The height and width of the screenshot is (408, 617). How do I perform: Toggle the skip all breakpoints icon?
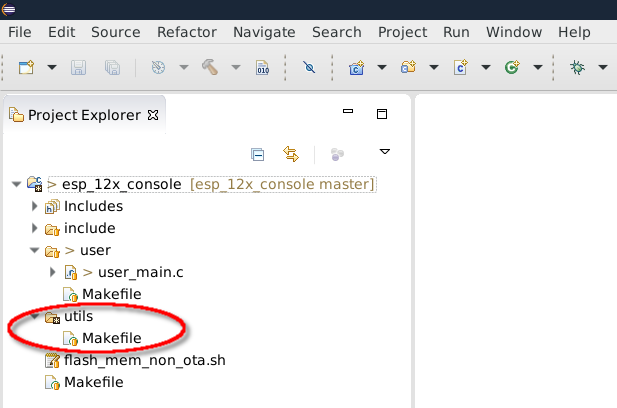(x=309, y=67)
